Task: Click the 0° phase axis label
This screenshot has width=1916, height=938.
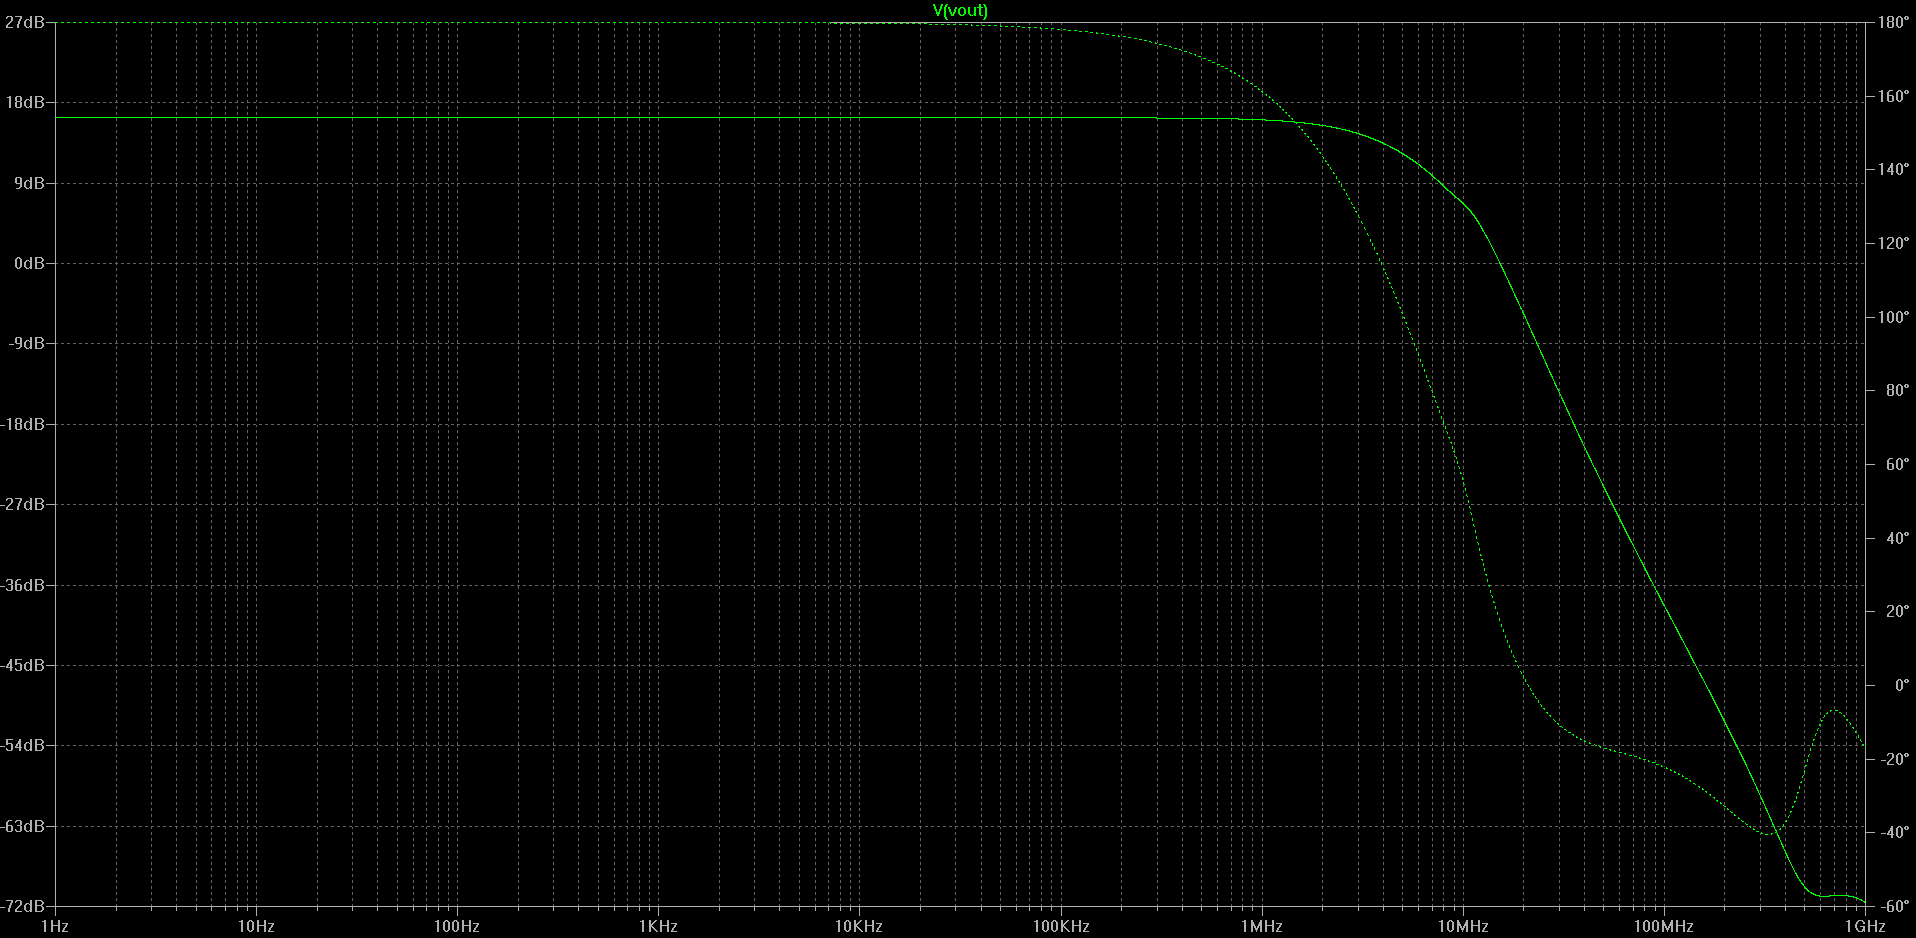Action: point(1900,685)
